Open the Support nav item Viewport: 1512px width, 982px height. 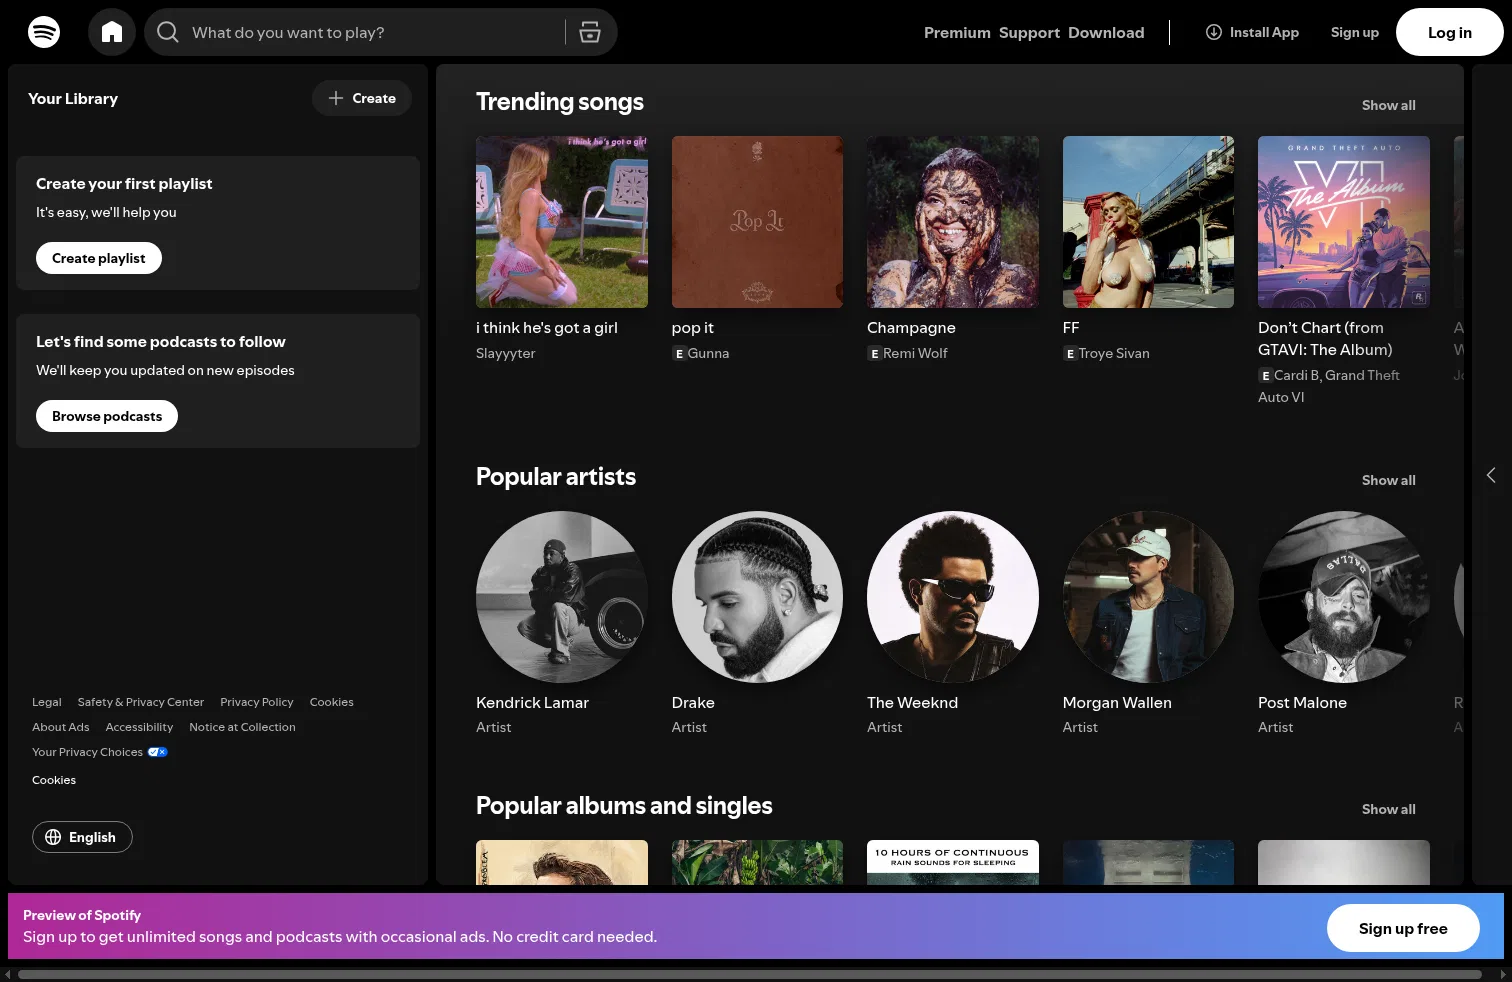pyautogui.click(x=1029, y=32)
